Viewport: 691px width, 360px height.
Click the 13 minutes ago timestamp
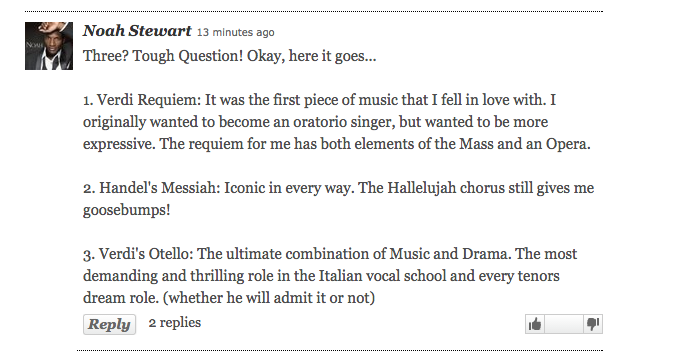pyautogui.click(x=235, y=33)
